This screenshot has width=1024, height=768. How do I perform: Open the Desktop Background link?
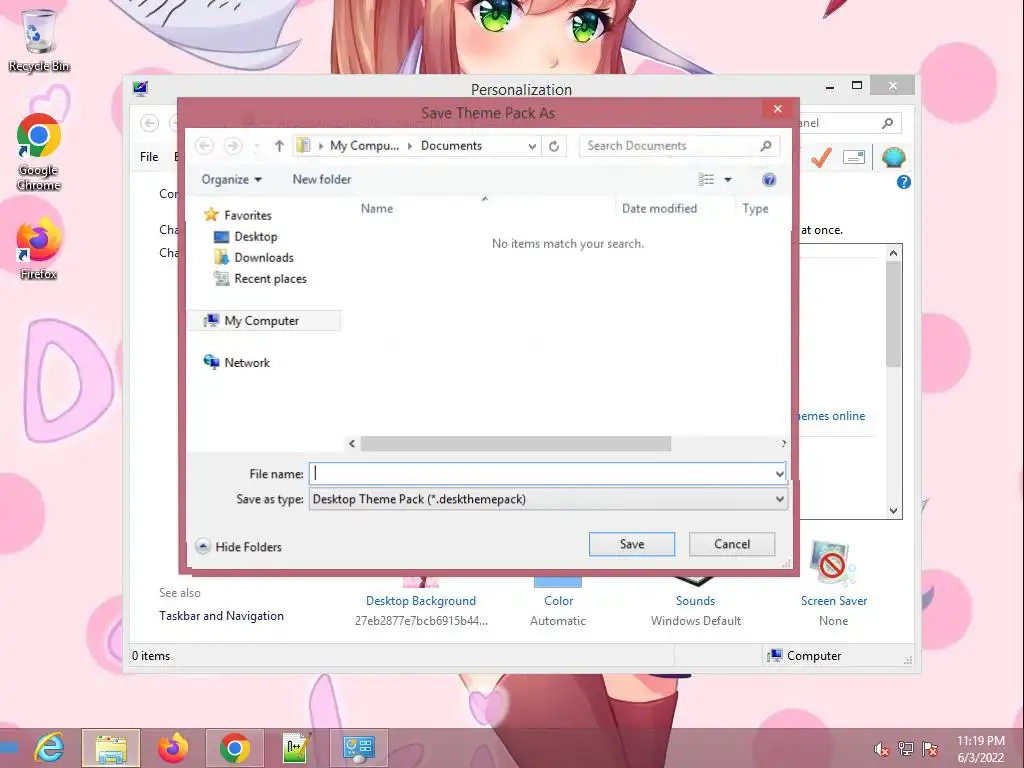coord(421,601)
